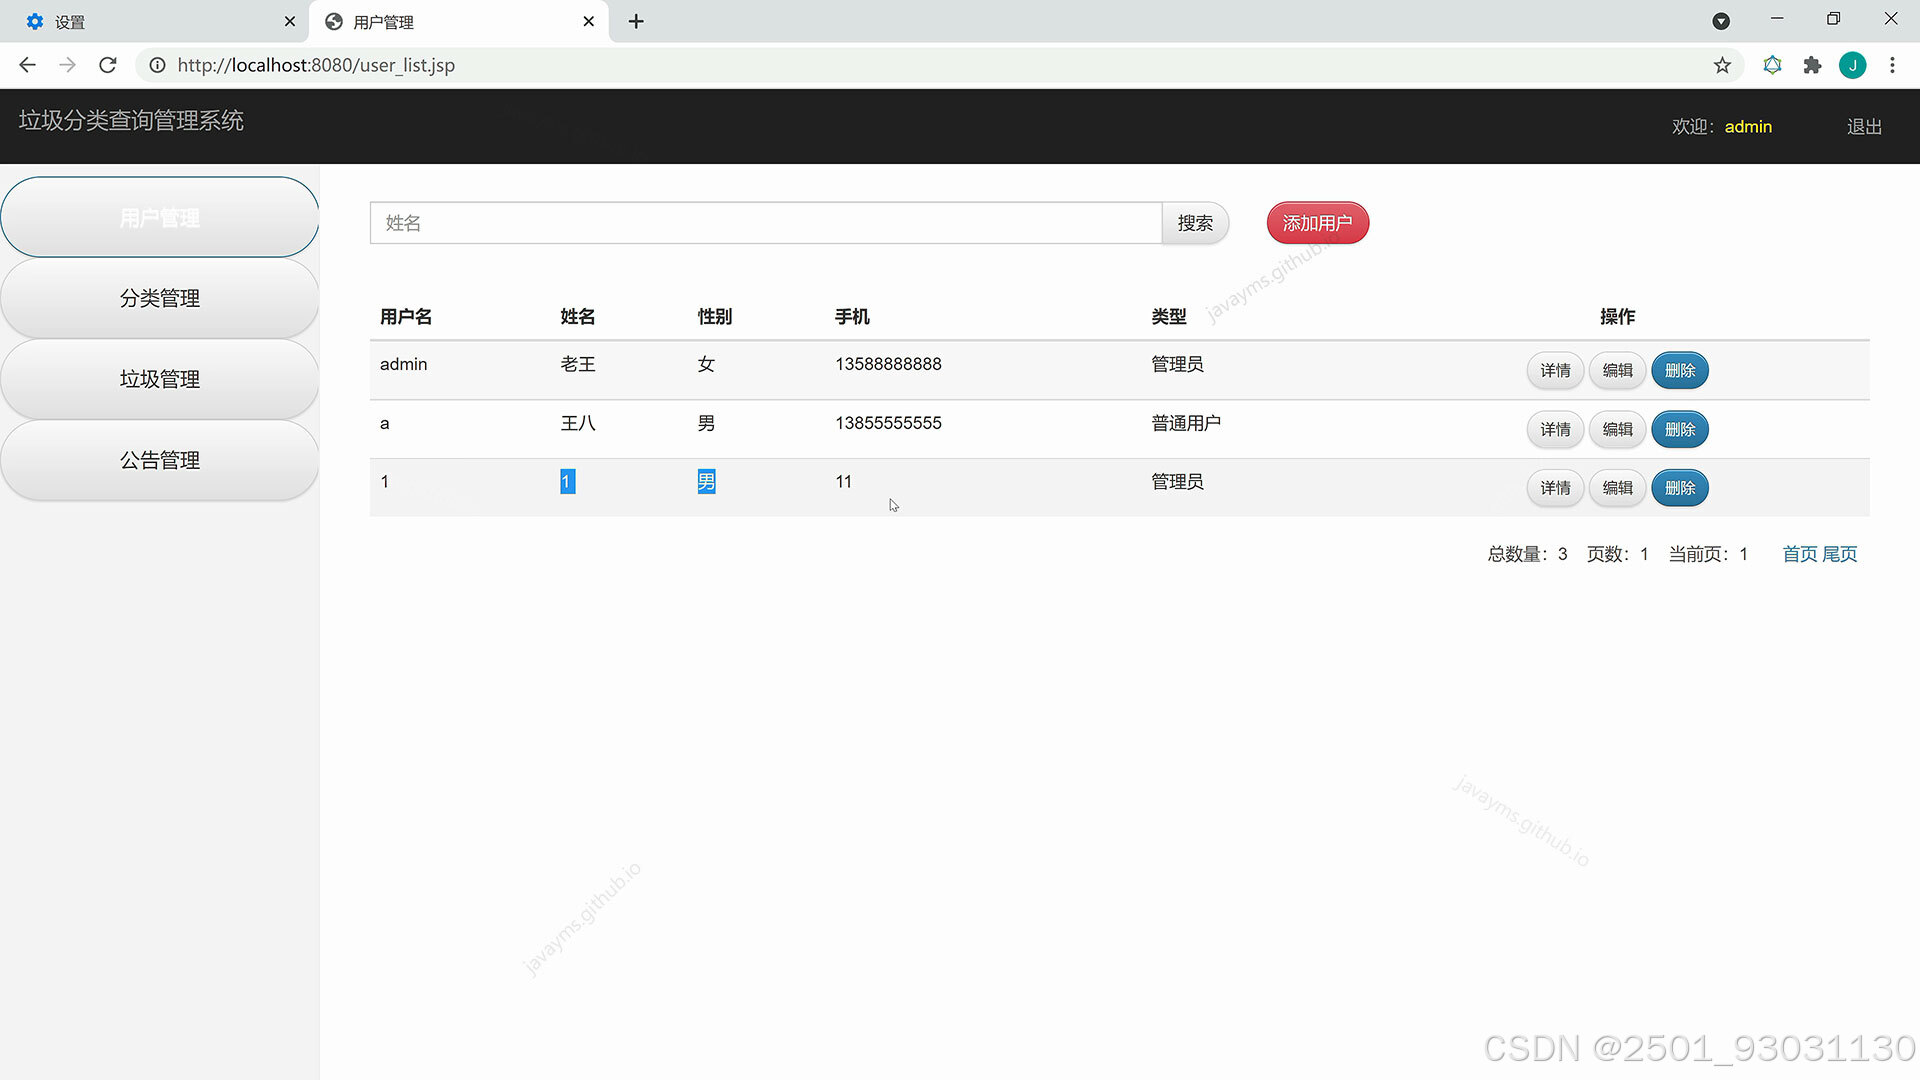Click 删除 for user 王八

[1680, 429]
